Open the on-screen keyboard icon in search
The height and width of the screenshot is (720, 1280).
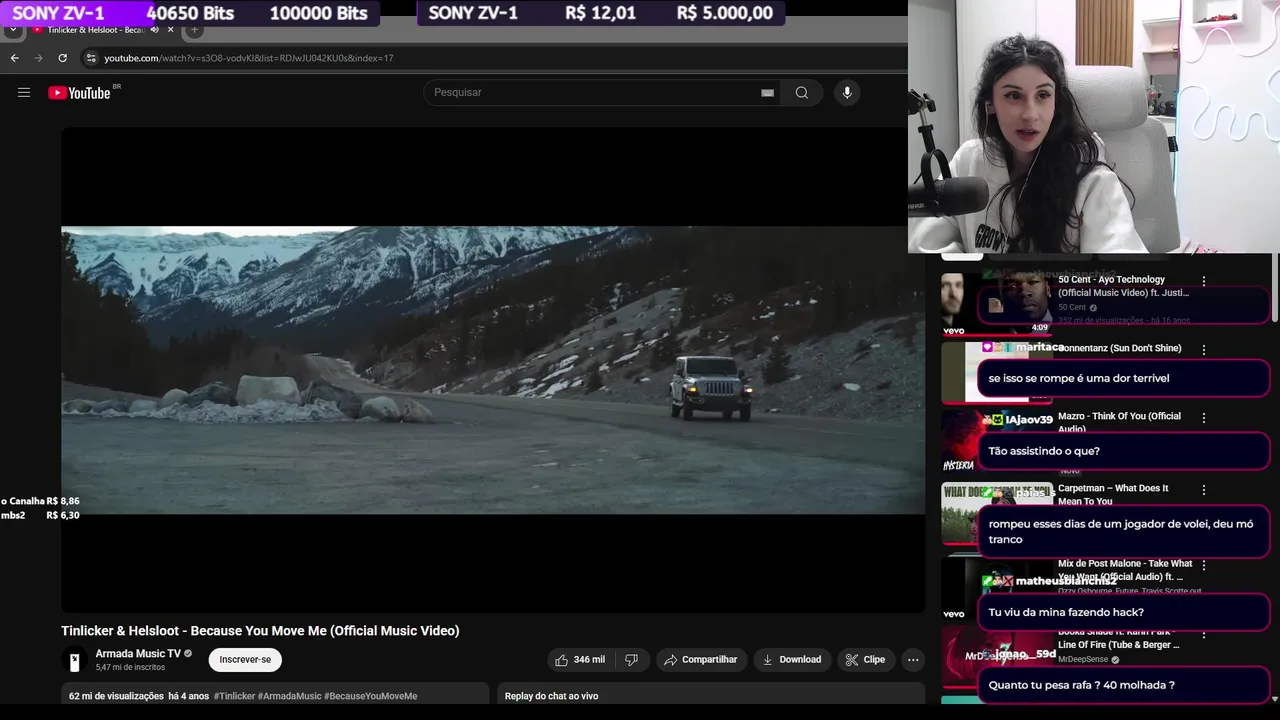click(767, 93)
